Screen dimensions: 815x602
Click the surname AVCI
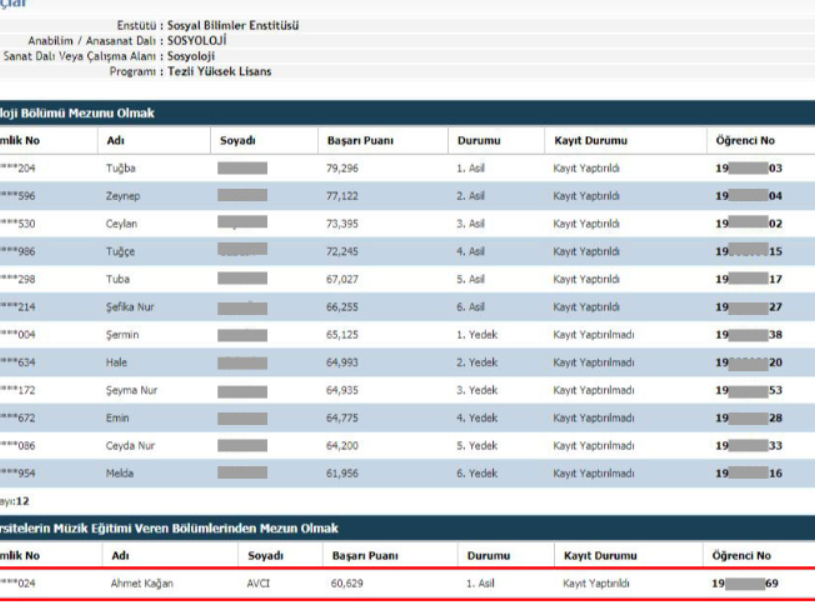(258, 582)
